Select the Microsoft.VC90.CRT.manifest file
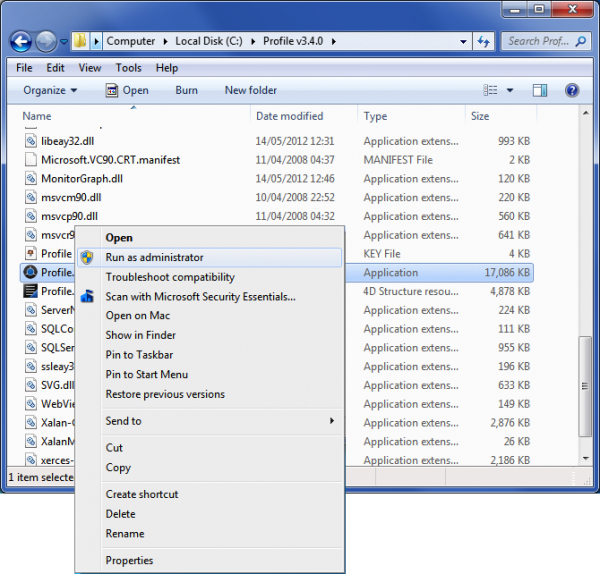This screenshot has width=600, height=574. [110, 160]
